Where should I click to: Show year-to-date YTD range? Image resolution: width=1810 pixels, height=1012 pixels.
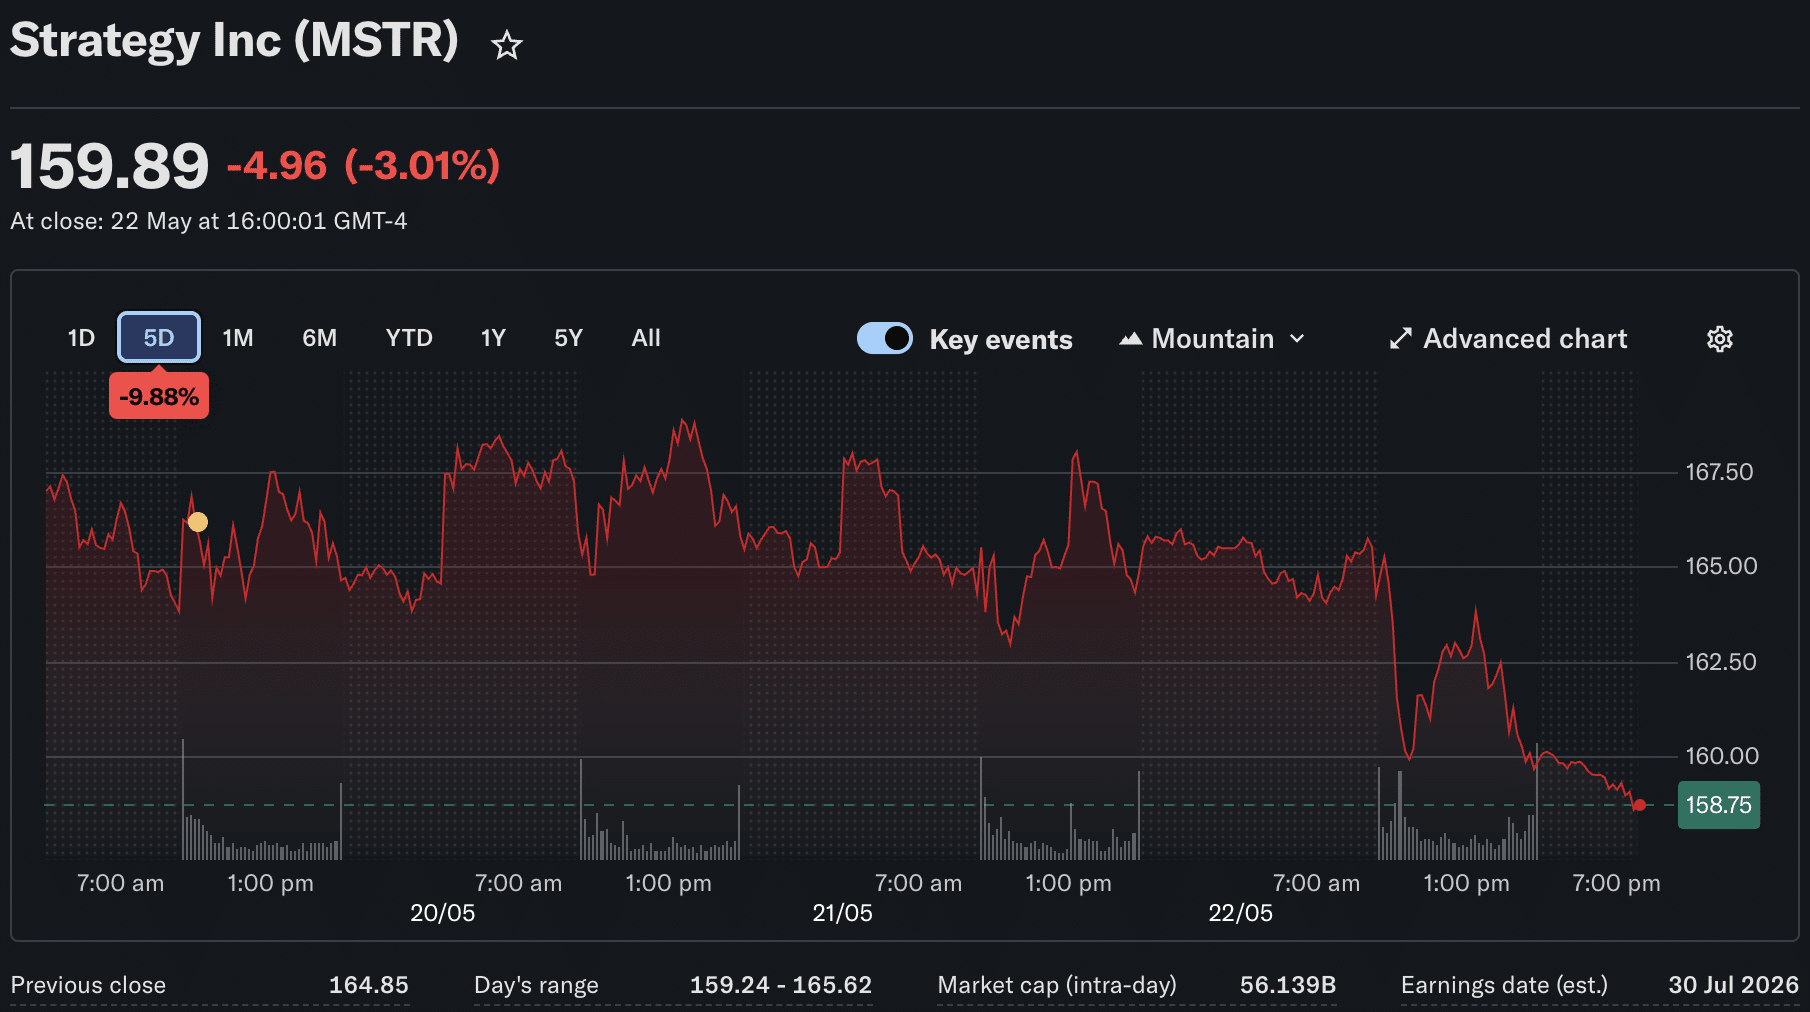click(409, 338)
